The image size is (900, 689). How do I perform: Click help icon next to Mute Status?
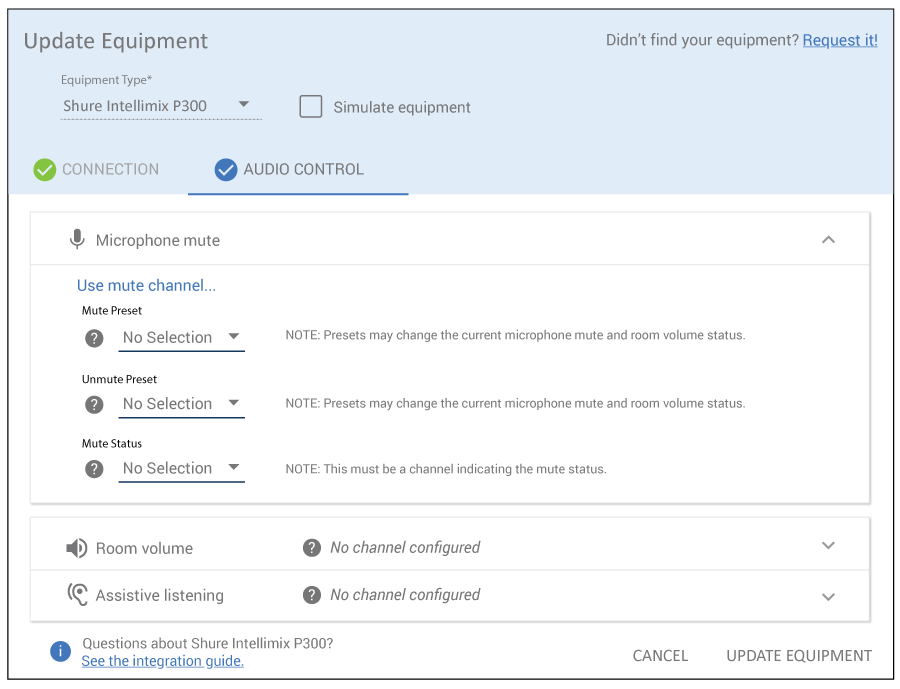94,468
